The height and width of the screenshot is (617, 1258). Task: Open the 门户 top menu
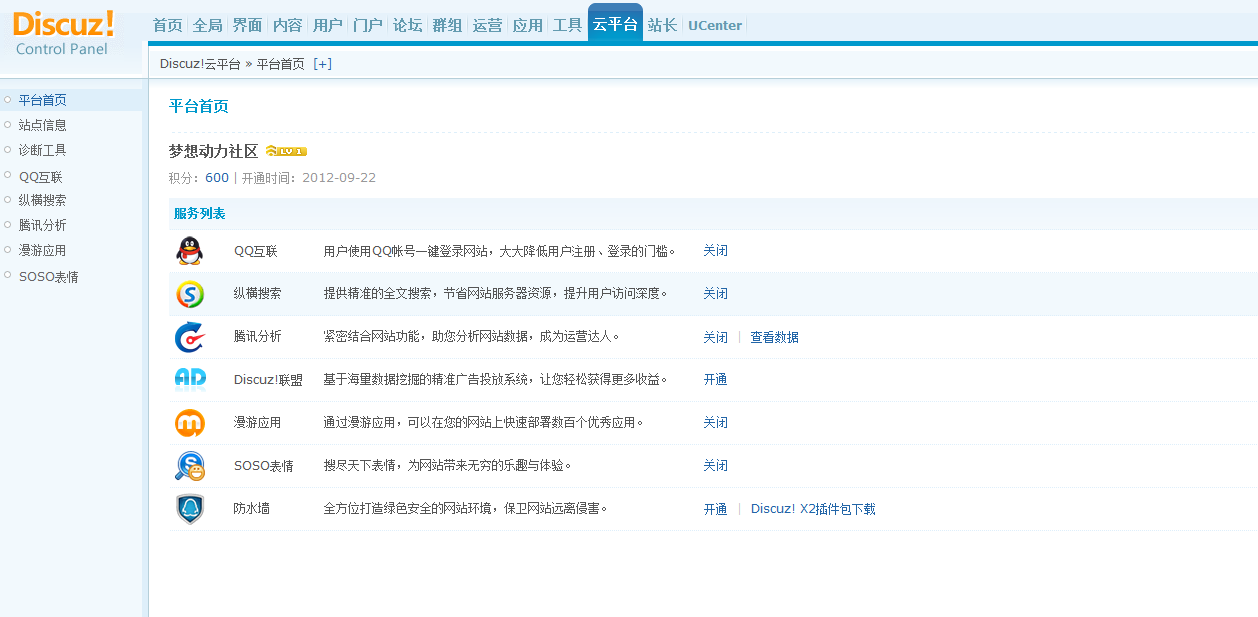[368, 25]
